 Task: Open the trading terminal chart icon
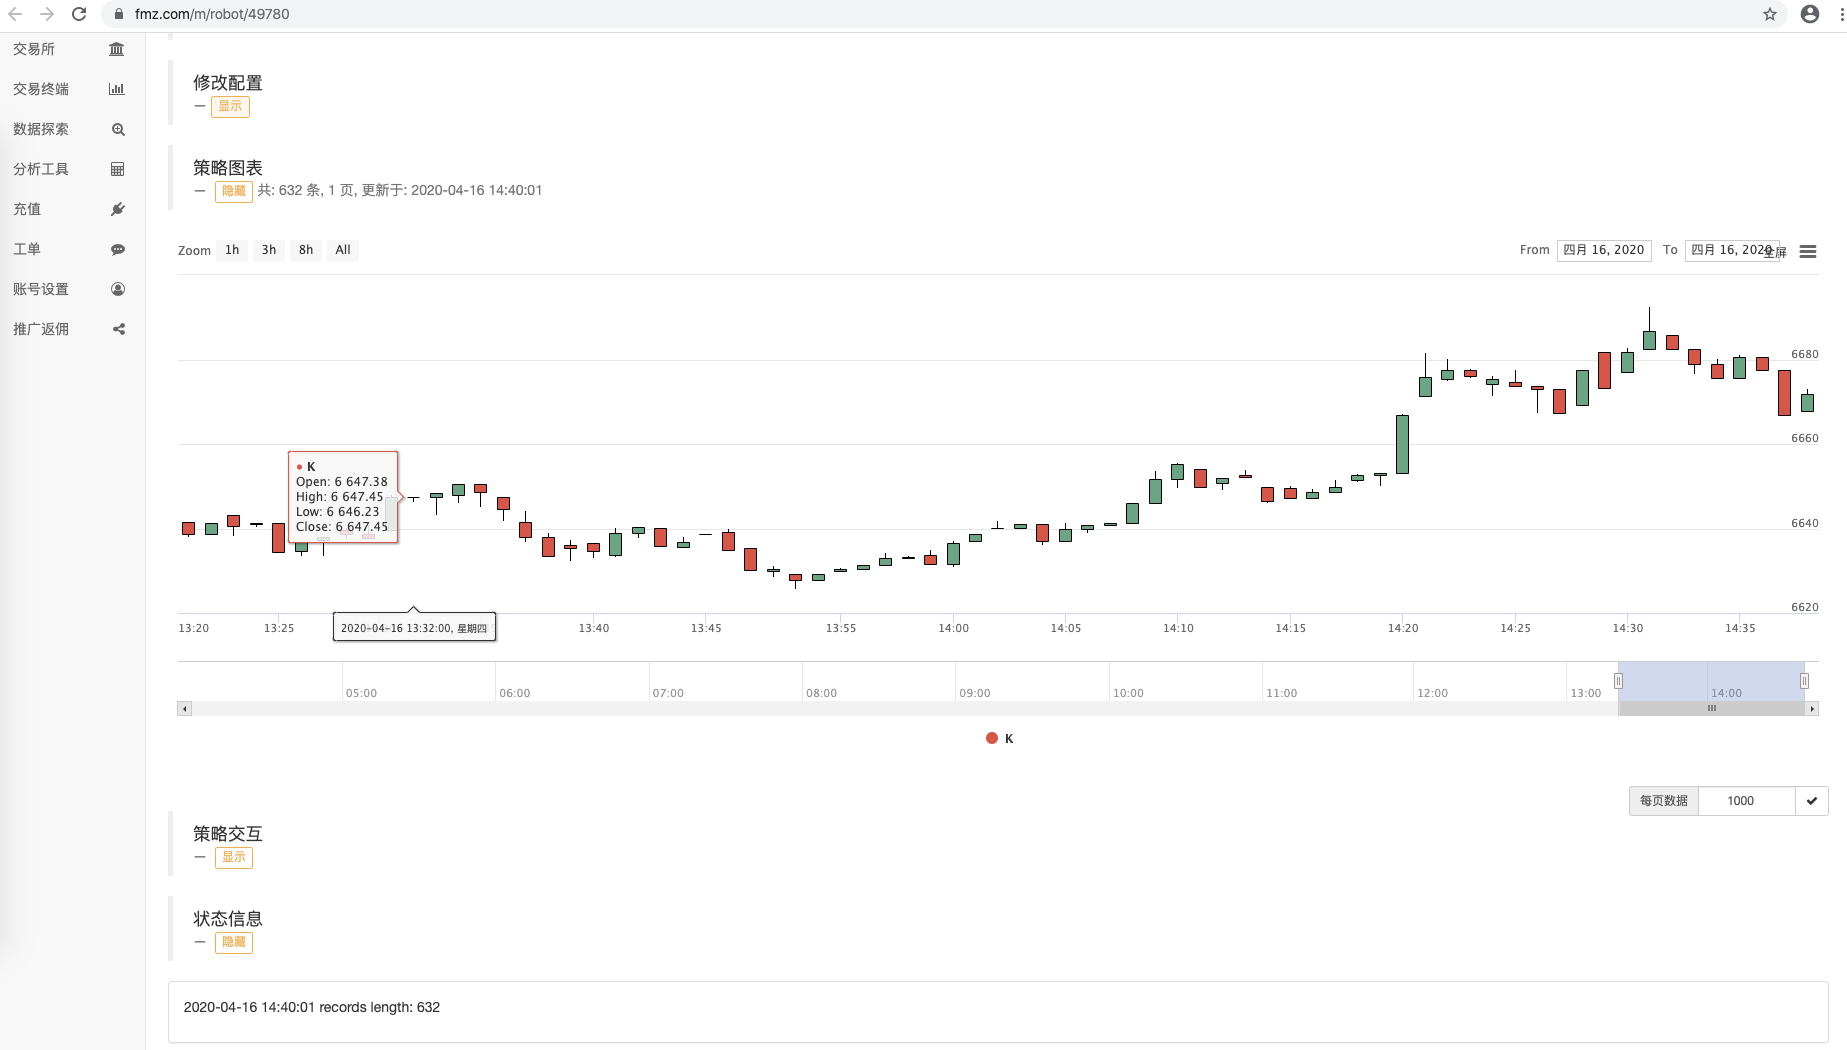117,89
